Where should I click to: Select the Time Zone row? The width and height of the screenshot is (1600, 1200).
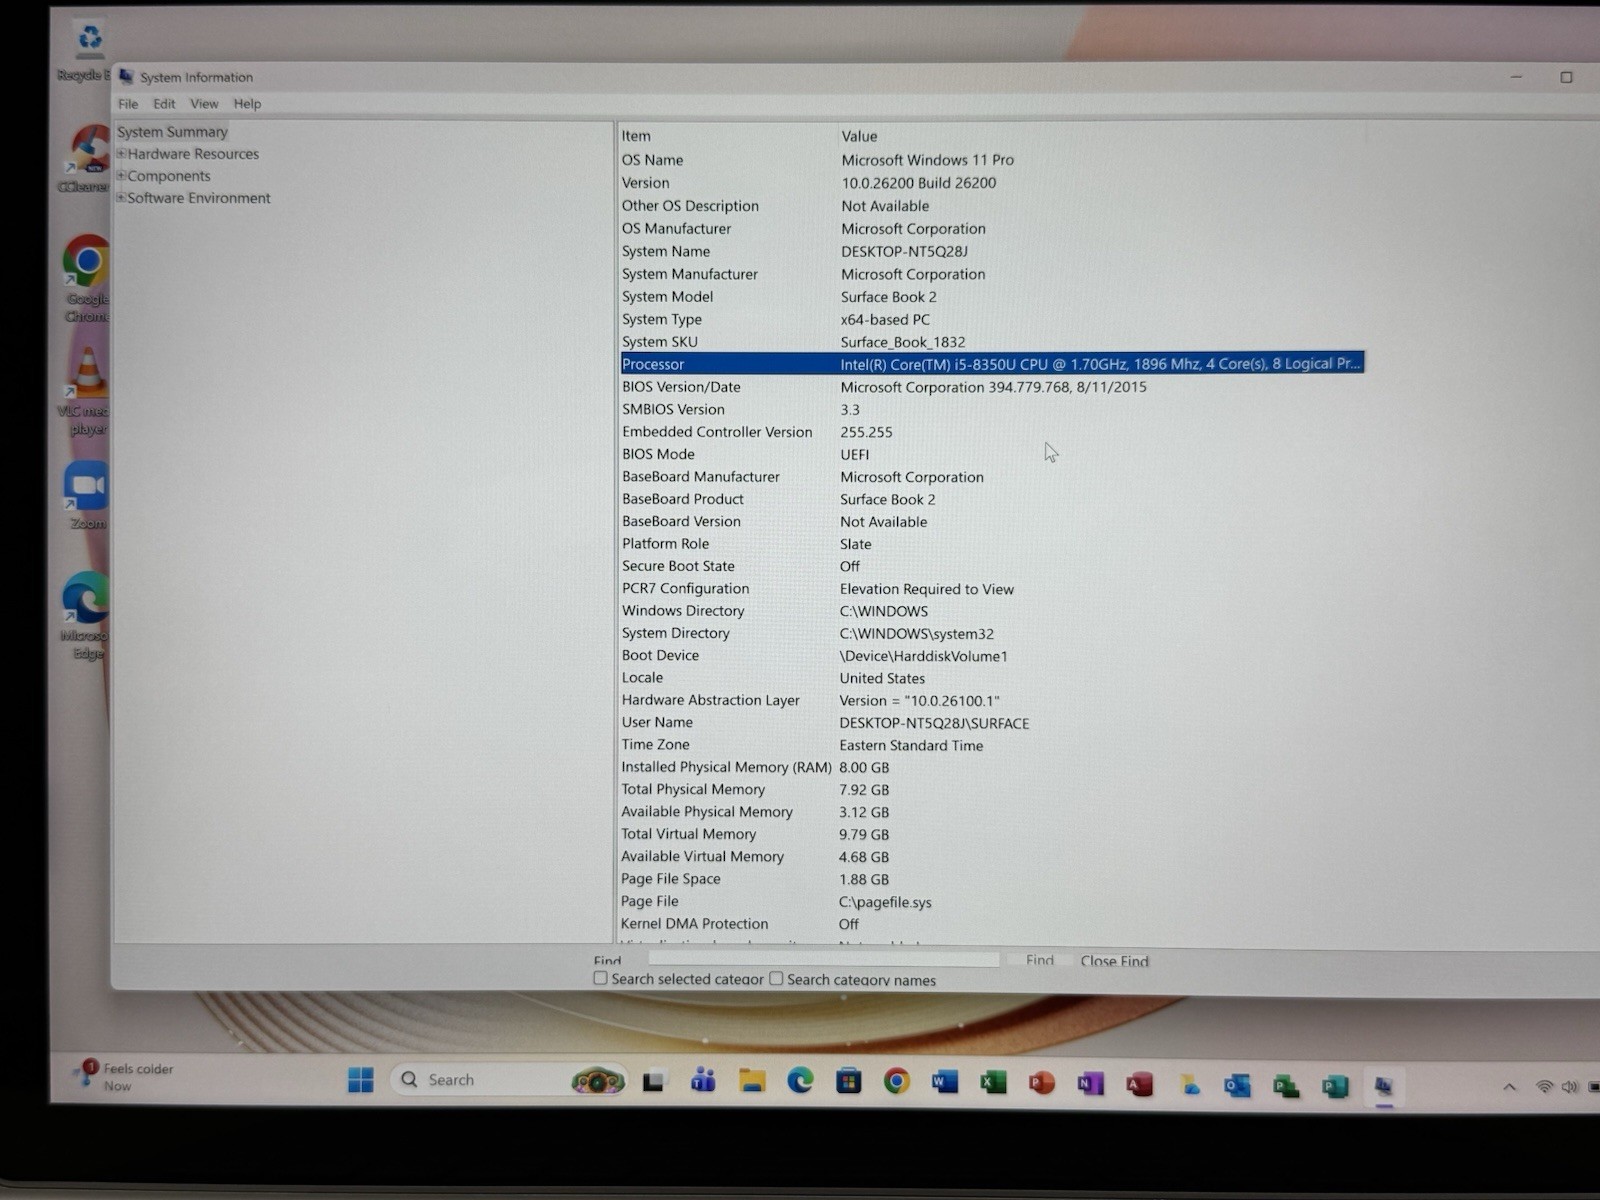pos(992,745)
